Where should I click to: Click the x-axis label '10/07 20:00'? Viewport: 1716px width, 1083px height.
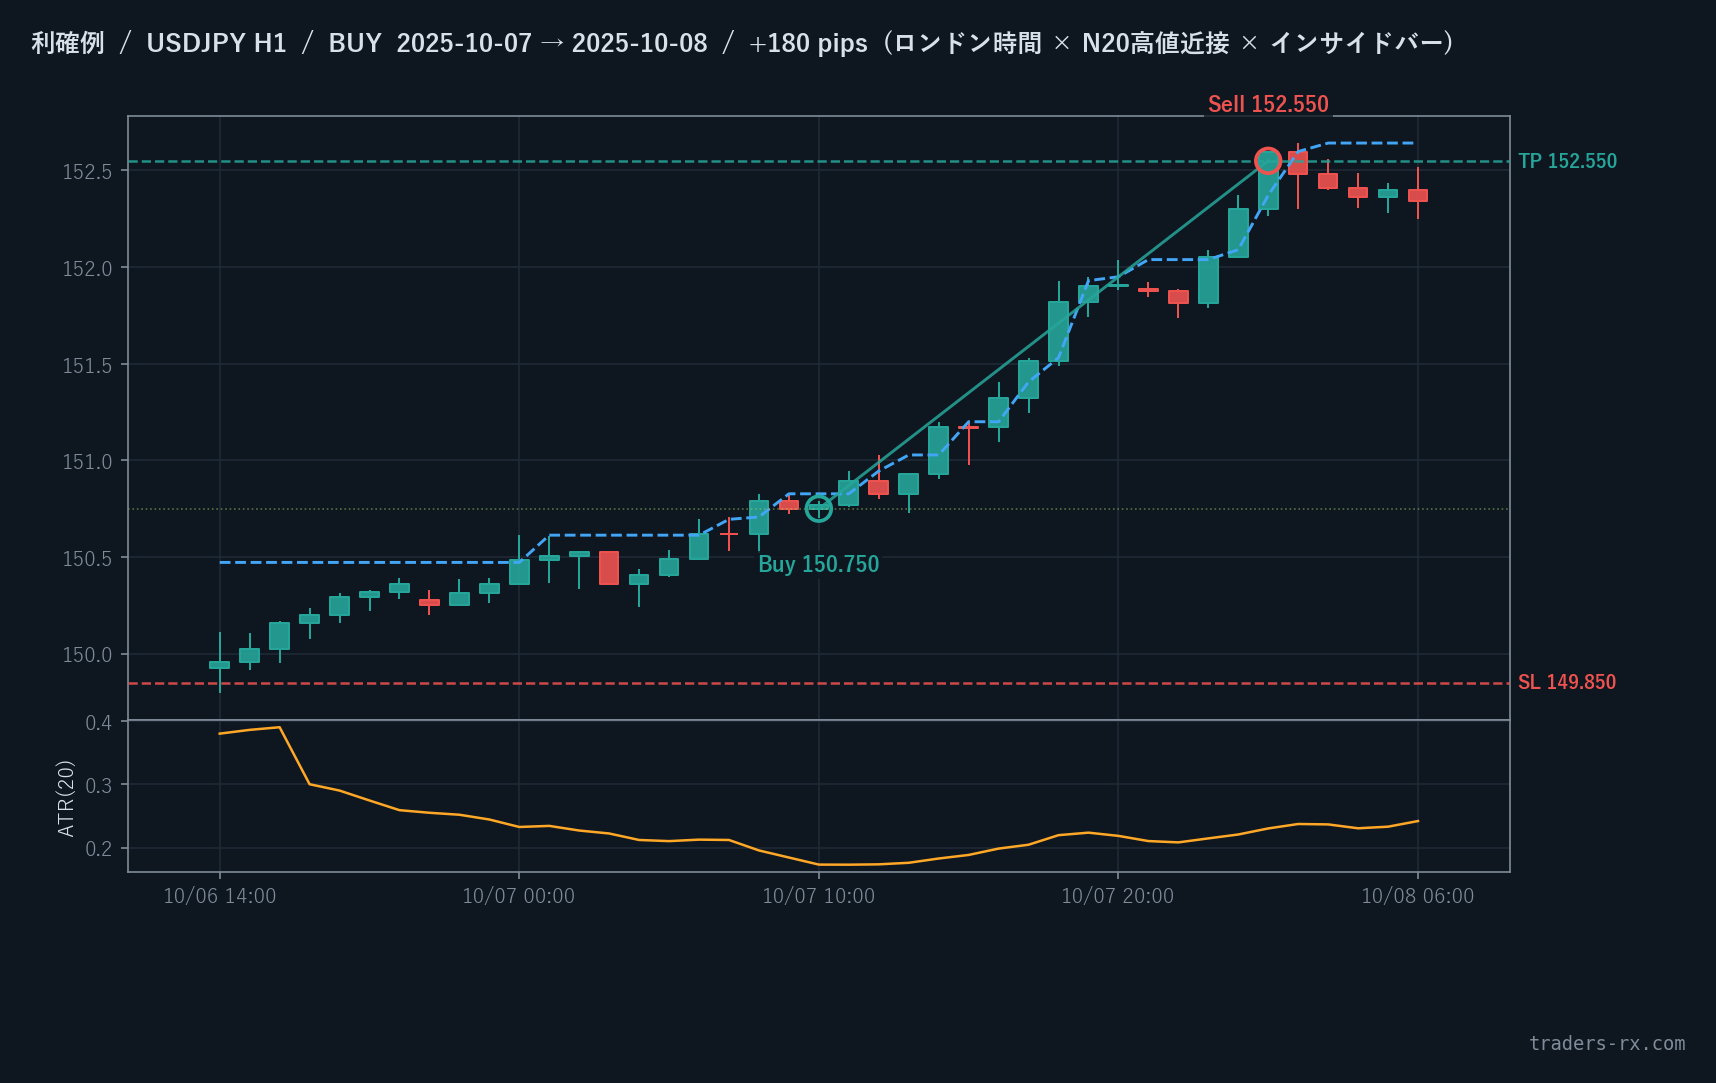(x=1117, y=896)
